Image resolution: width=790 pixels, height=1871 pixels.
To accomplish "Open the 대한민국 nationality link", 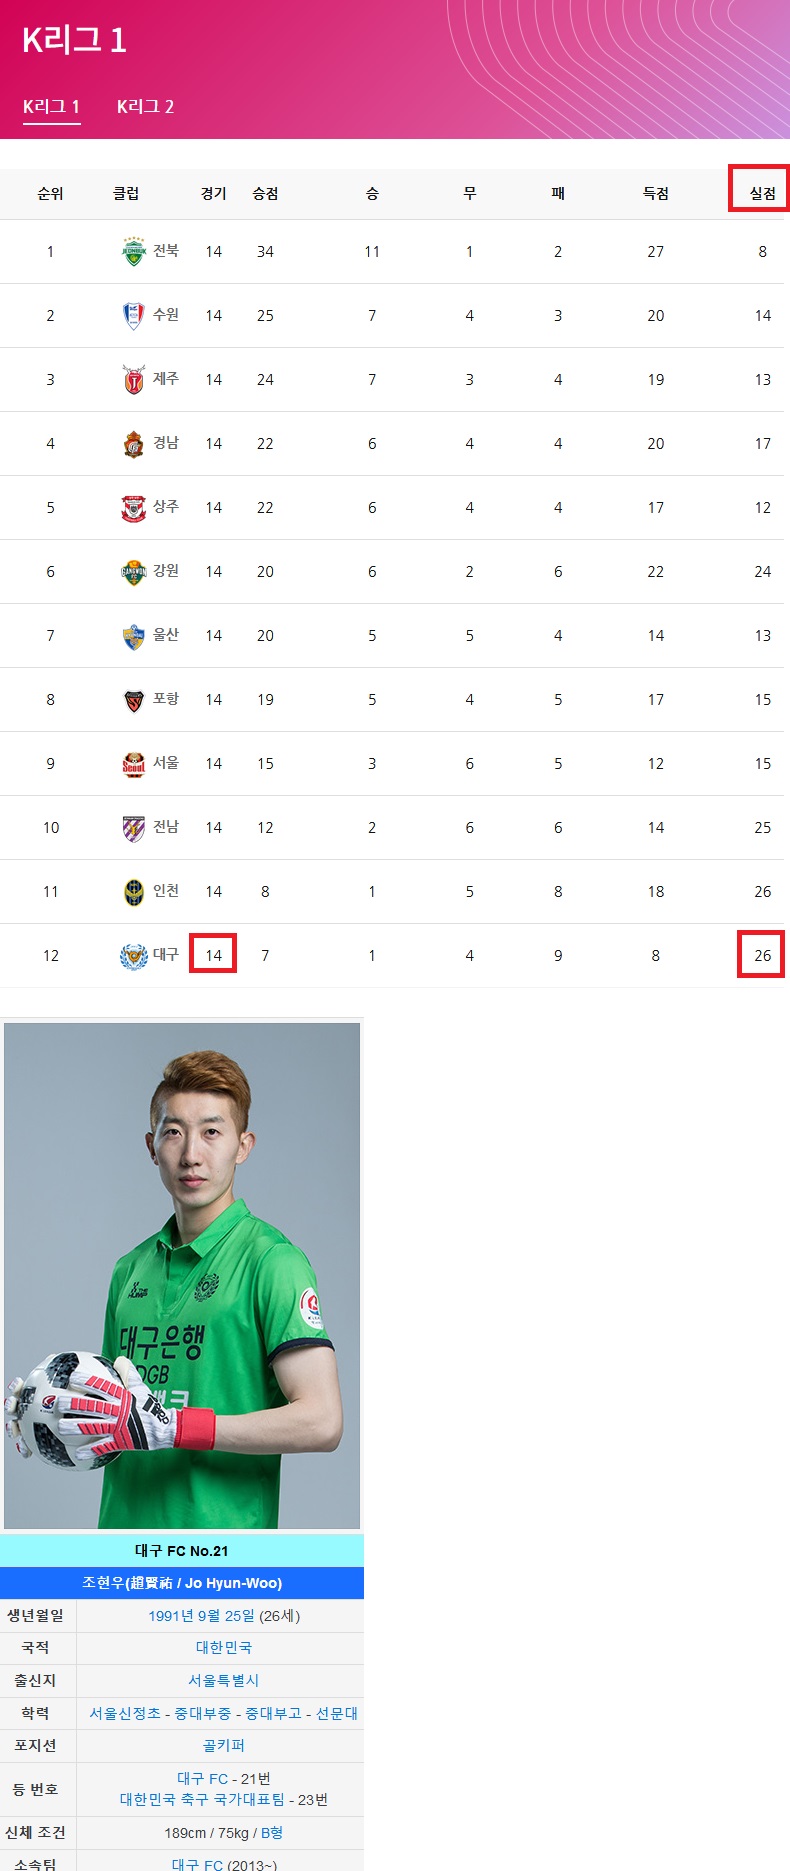I will pos(224,1647).
